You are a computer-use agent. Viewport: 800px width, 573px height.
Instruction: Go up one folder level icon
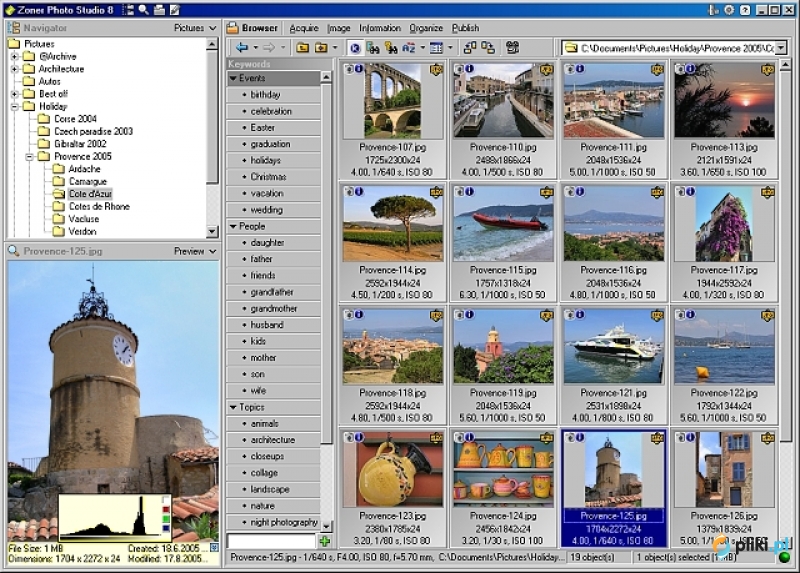[x=303, y=48]
